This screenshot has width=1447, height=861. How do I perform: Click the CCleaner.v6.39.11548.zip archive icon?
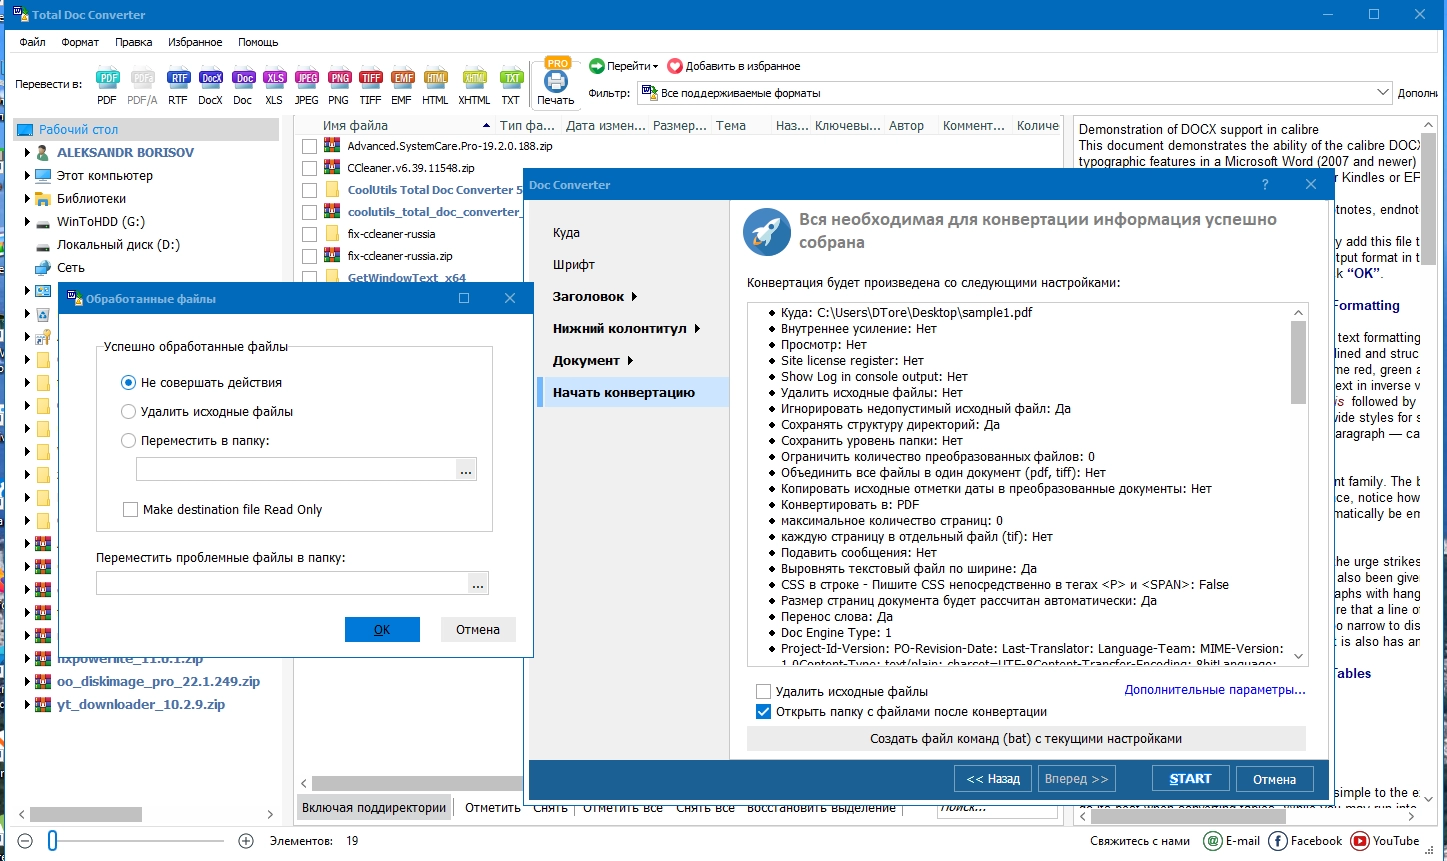point(333,167)
